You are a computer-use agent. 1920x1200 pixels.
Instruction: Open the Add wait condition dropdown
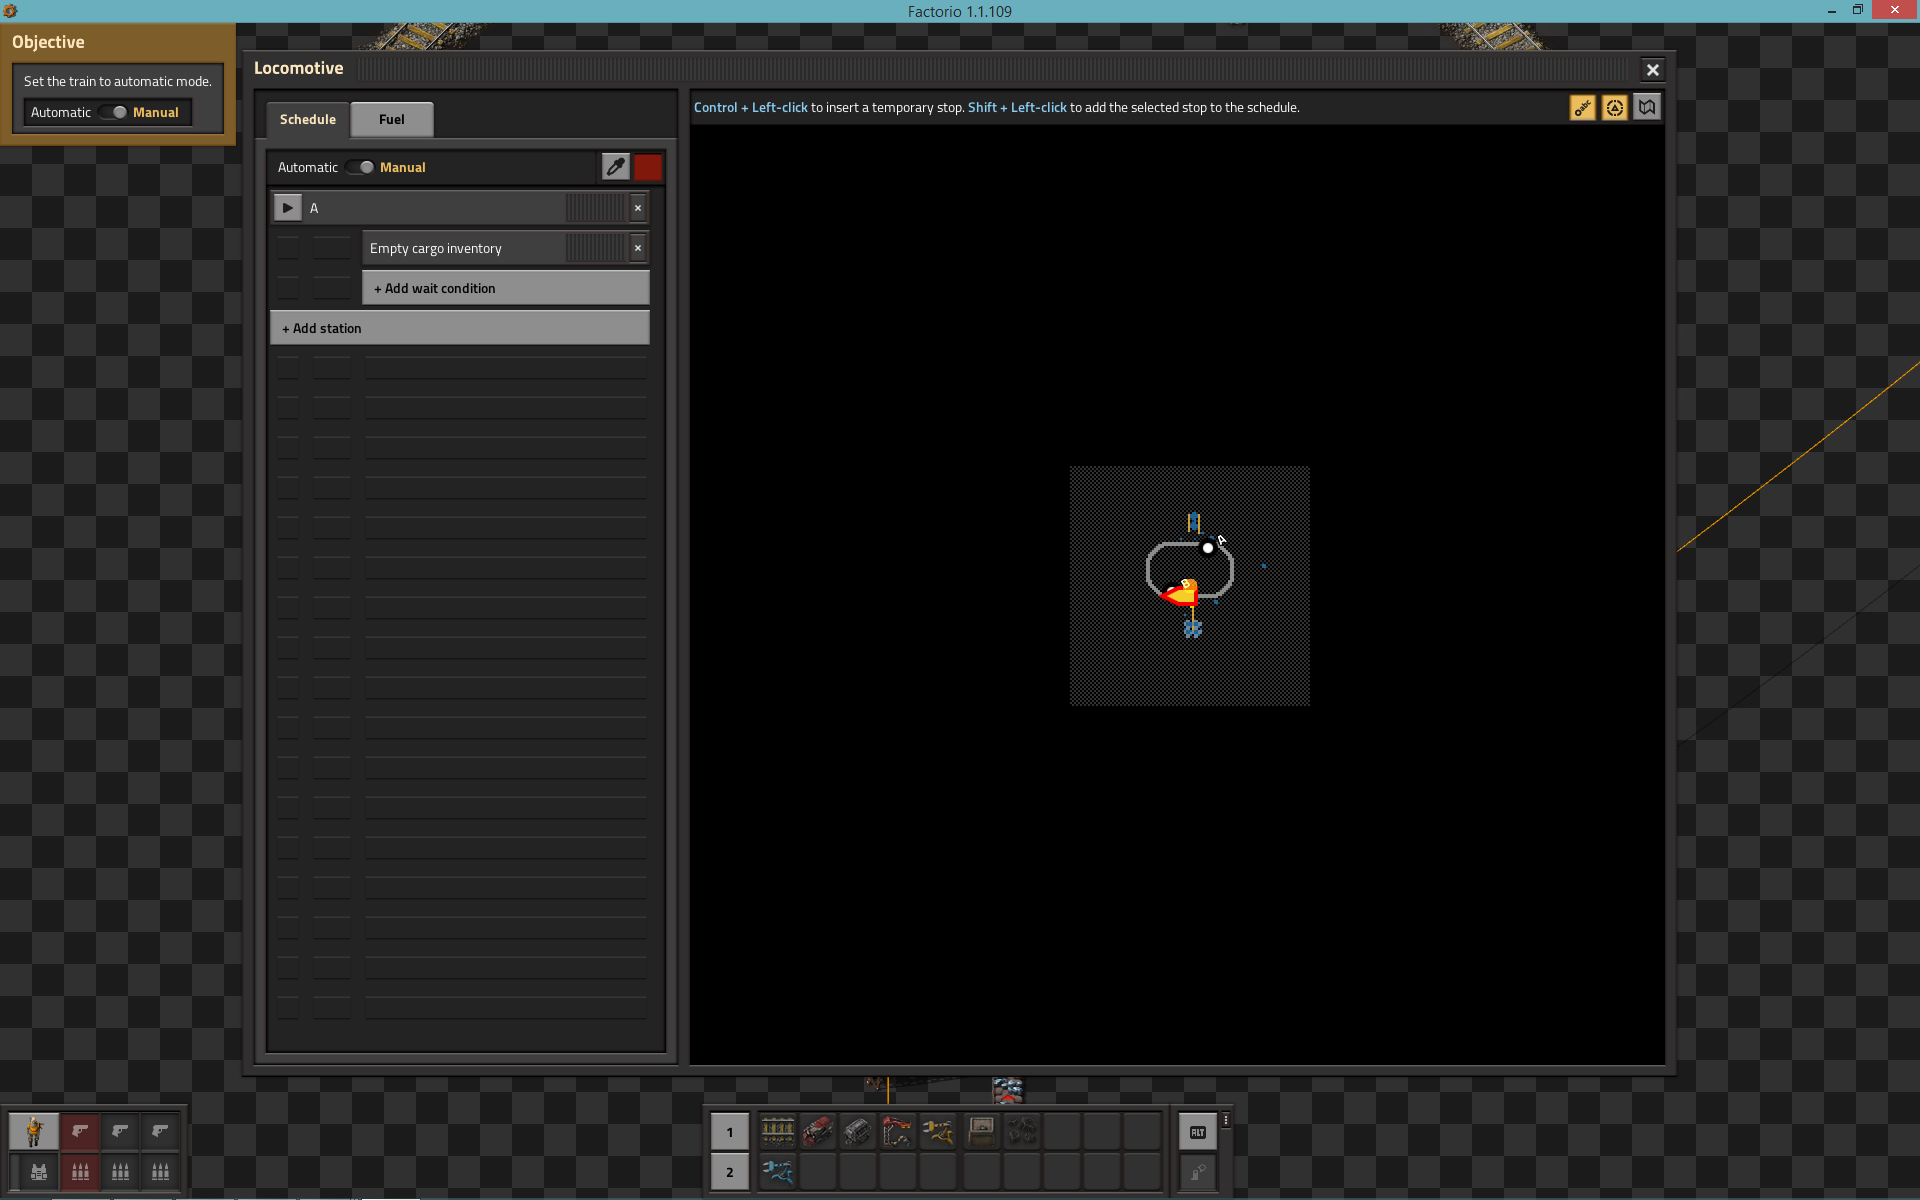point(505,288)
